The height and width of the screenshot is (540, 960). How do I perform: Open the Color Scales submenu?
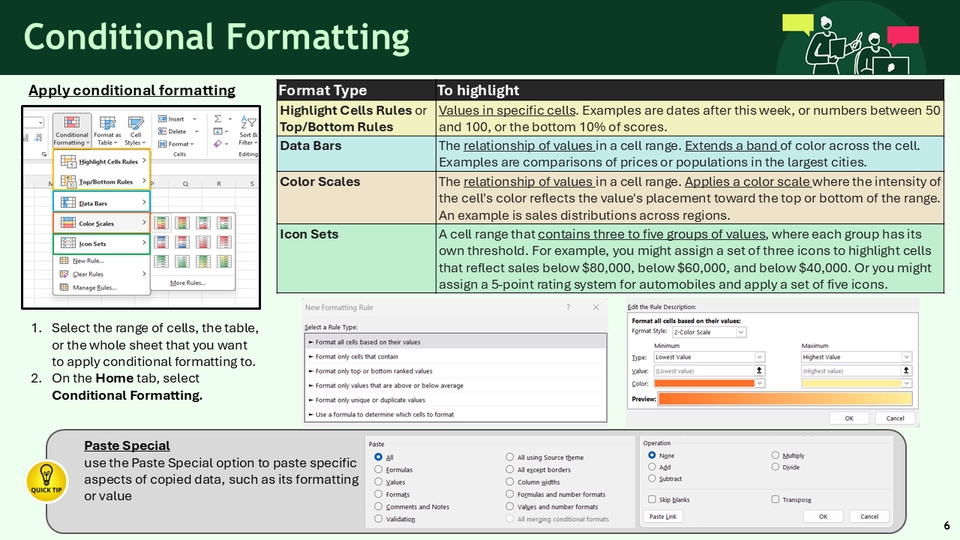pyautogui.click(x=102, y=223)
